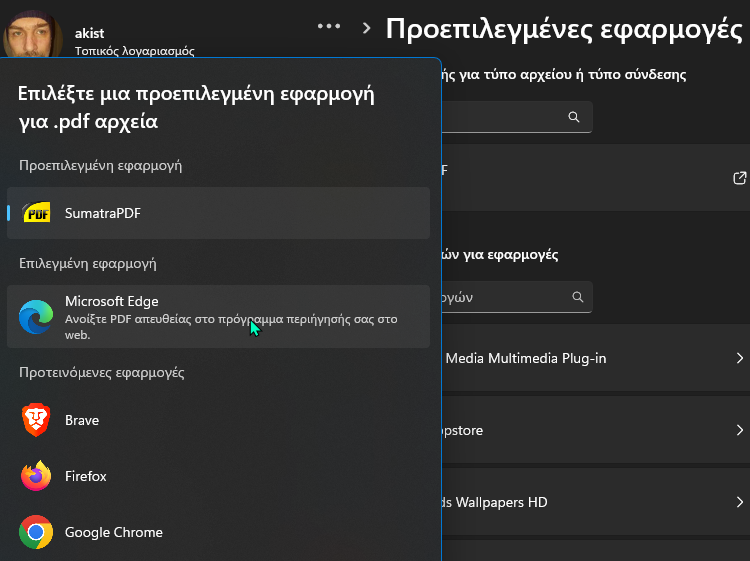Click the Edge PDF description text

tap(231, 327)
